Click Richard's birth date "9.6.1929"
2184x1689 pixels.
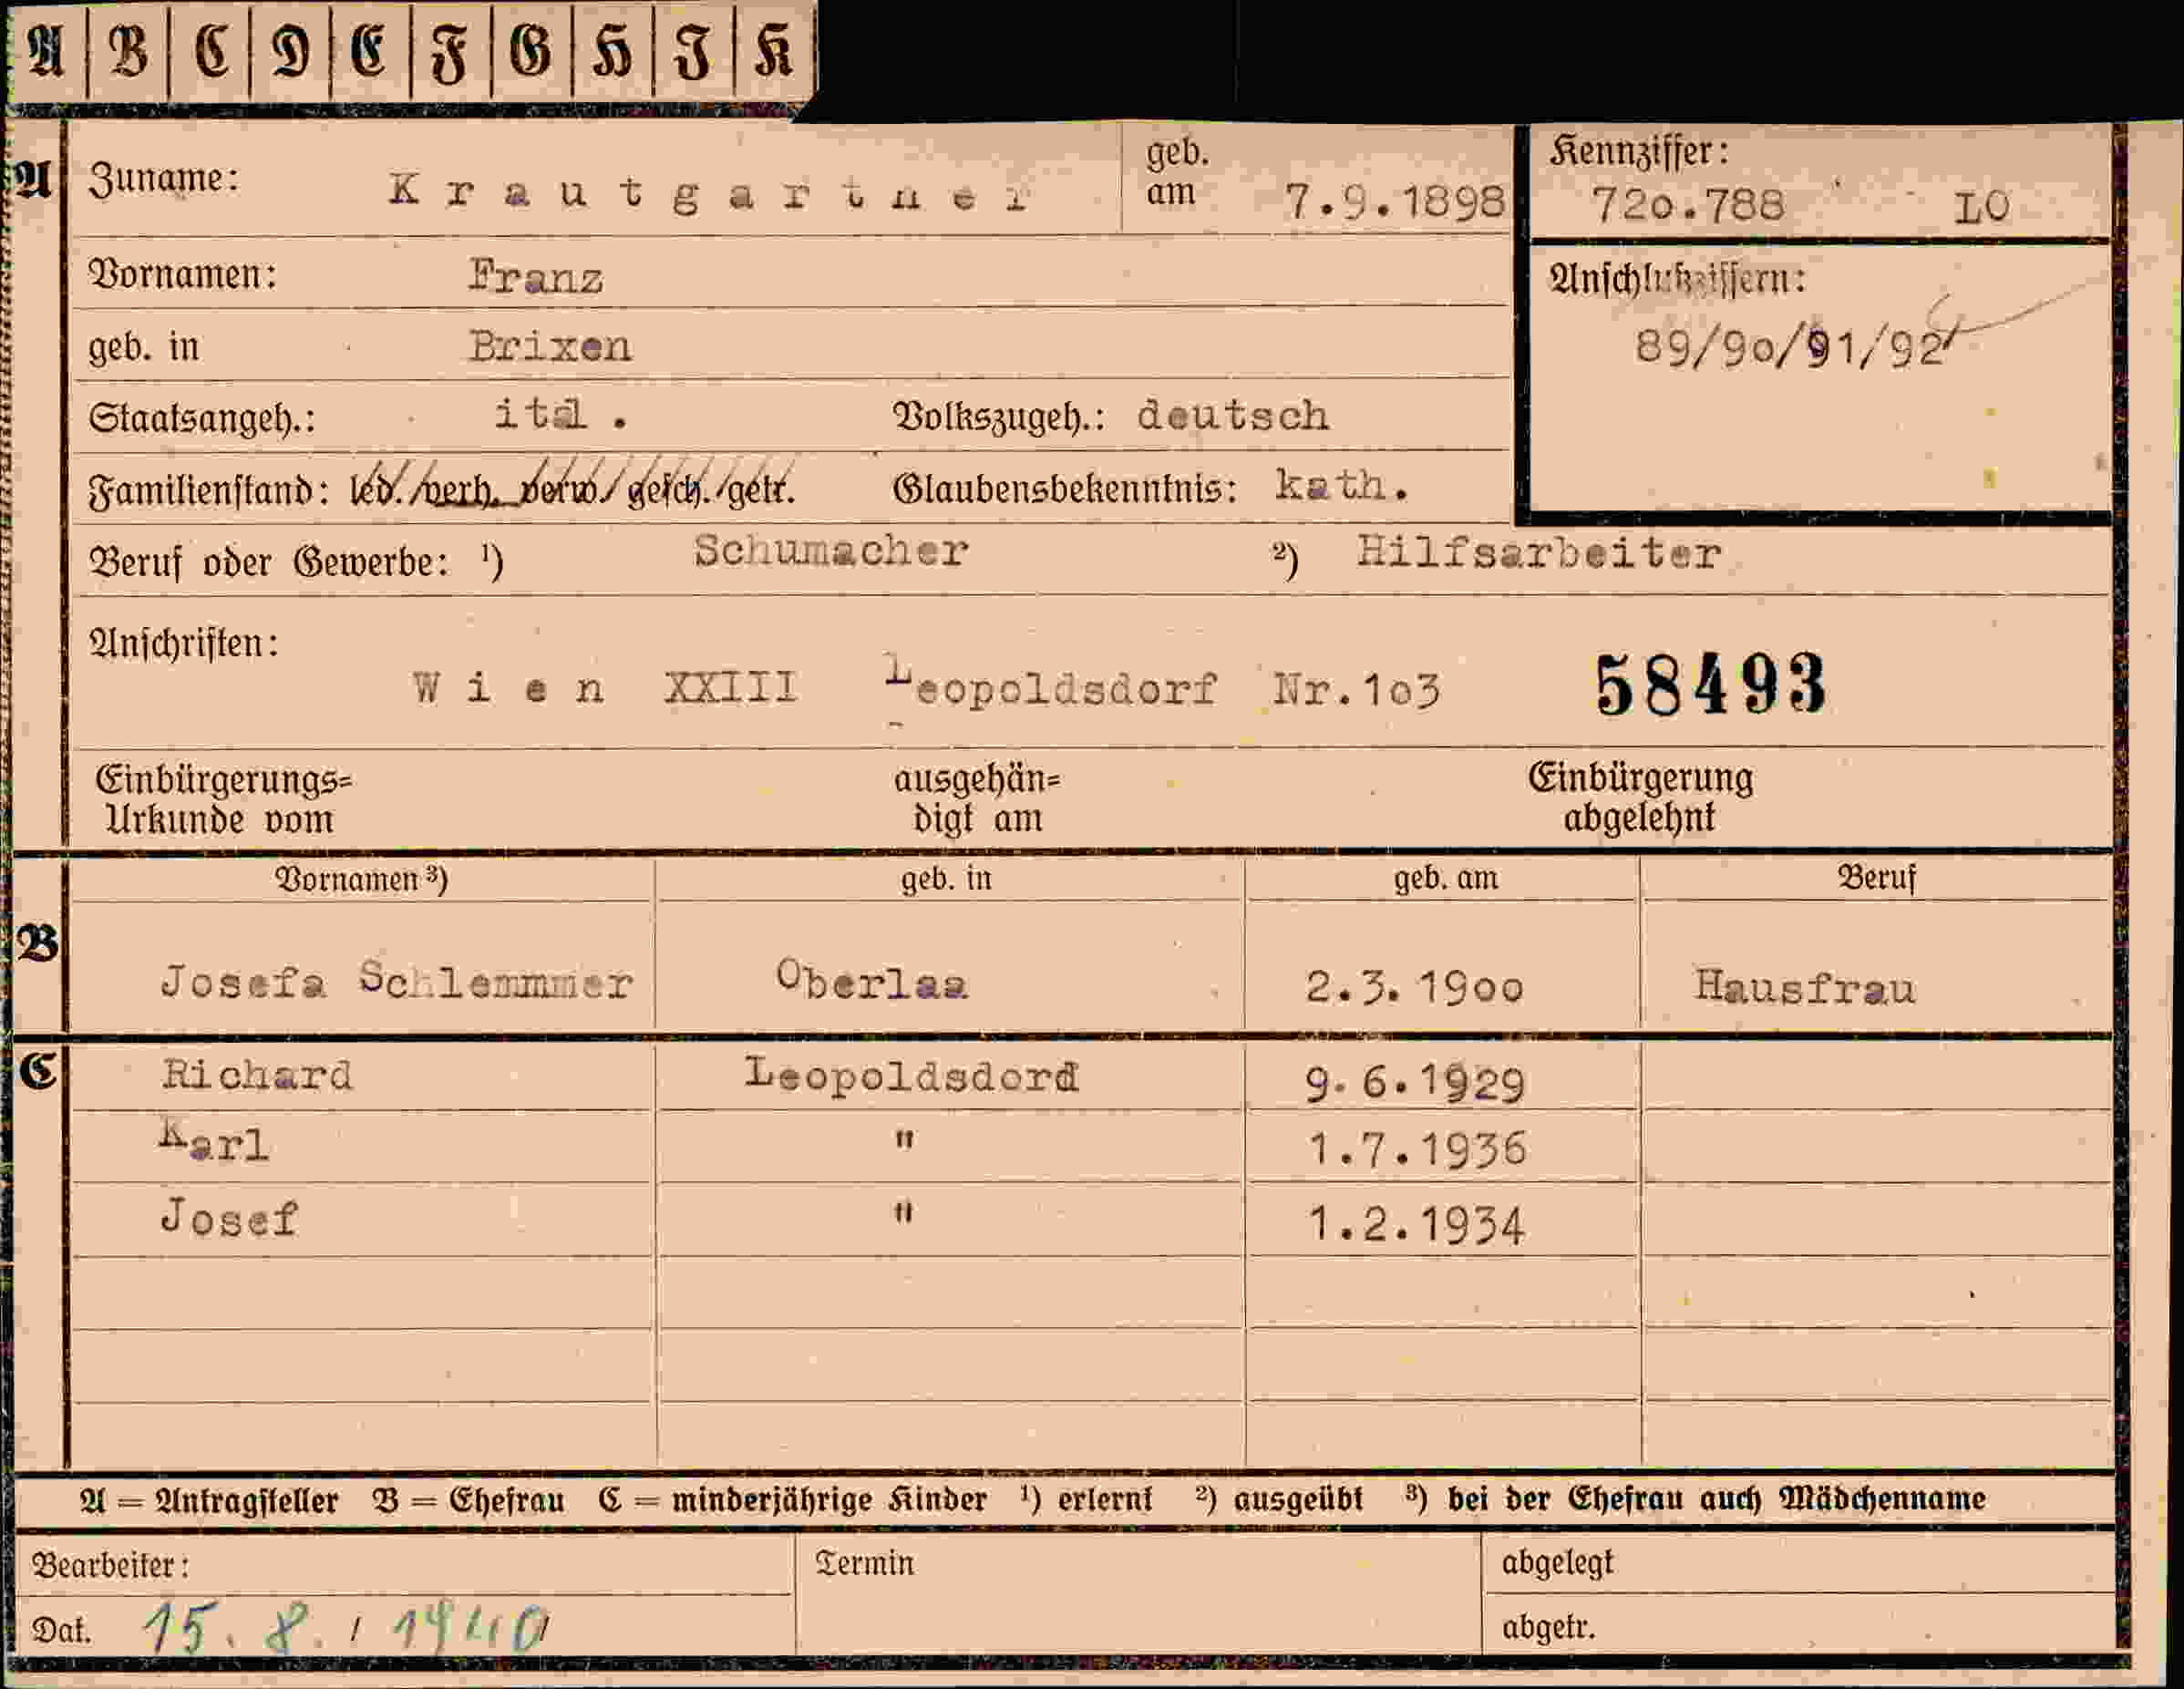pyautogui.click(x=1415, y=1083)
